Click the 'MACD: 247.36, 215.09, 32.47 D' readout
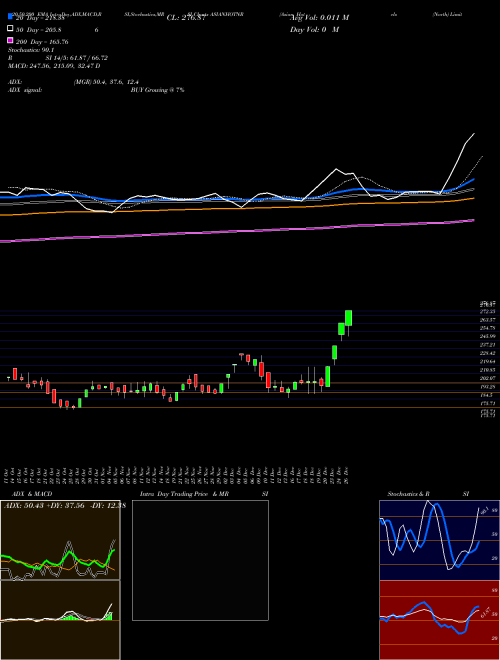500x660 pixels. coord(54,66)
